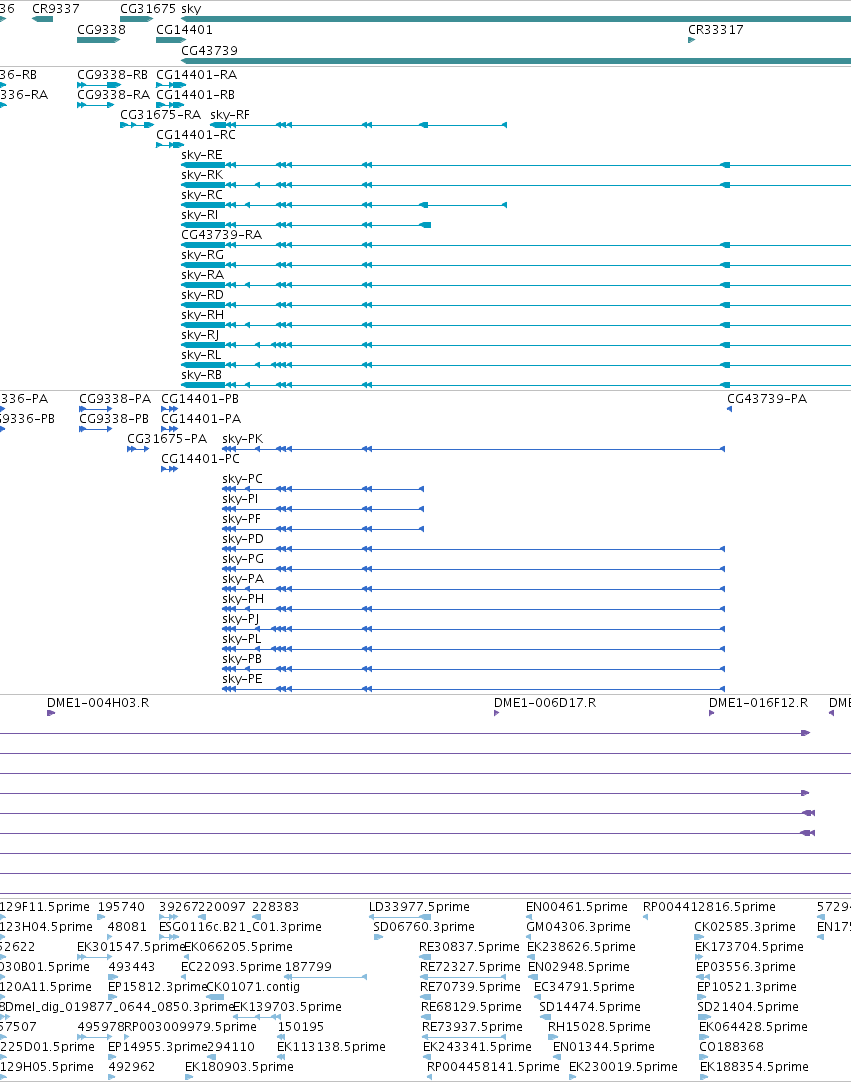Image resolution: width=851 pixels, height=1082 pixels.
Task: Select the sky-RB transcript label
Action: tap(202, 375)
